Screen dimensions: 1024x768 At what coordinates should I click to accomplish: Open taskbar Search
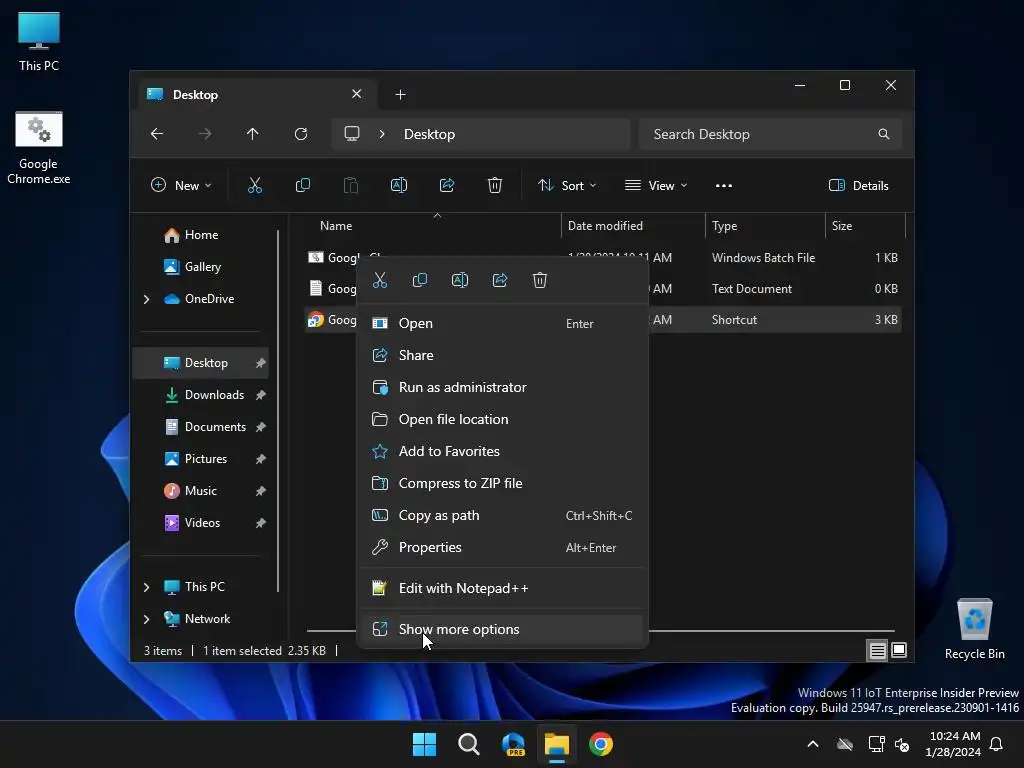pos(469,744)
